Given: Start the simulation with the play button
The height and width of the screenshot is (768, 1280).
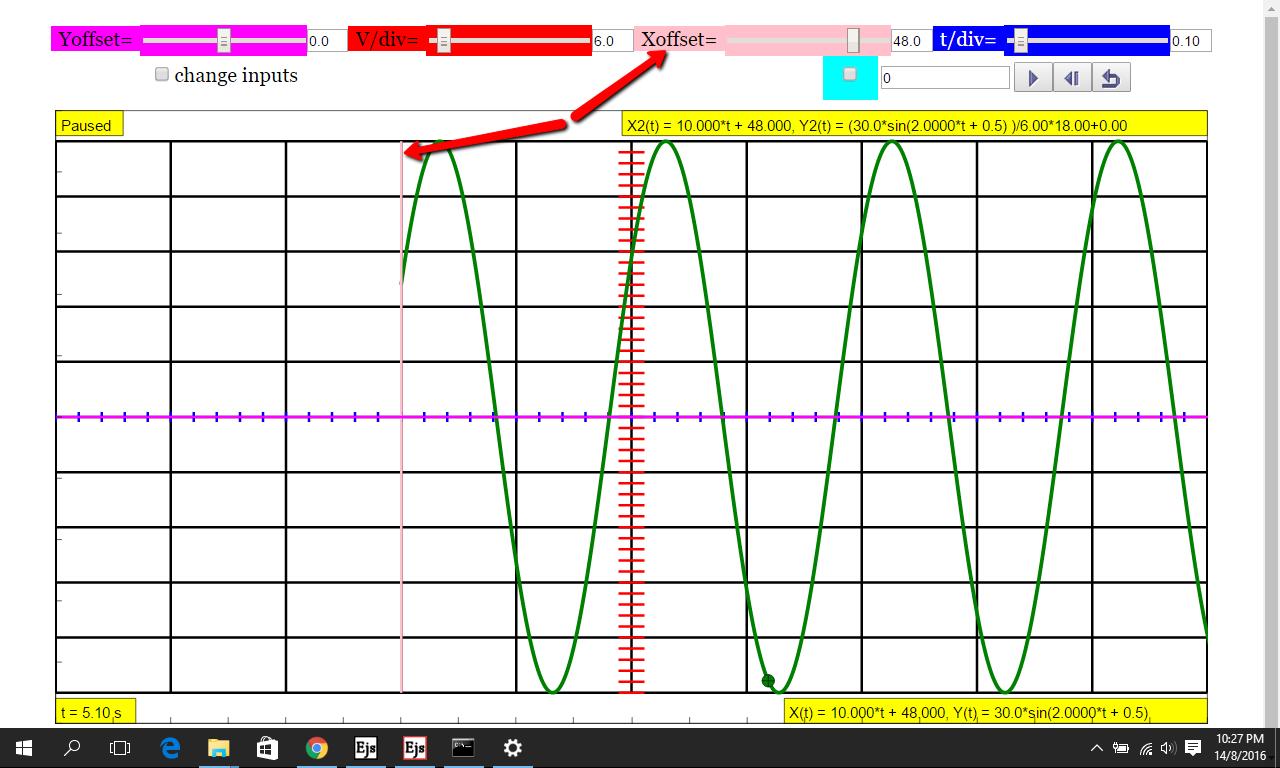Looking at the screenshot, I should (1033, 78).
